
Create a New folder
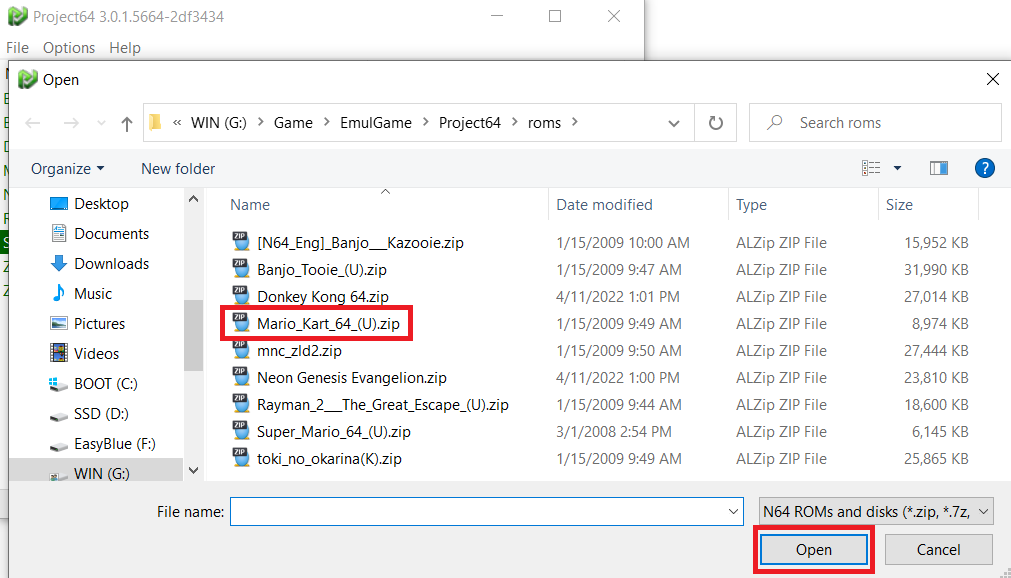click(178, 169)
